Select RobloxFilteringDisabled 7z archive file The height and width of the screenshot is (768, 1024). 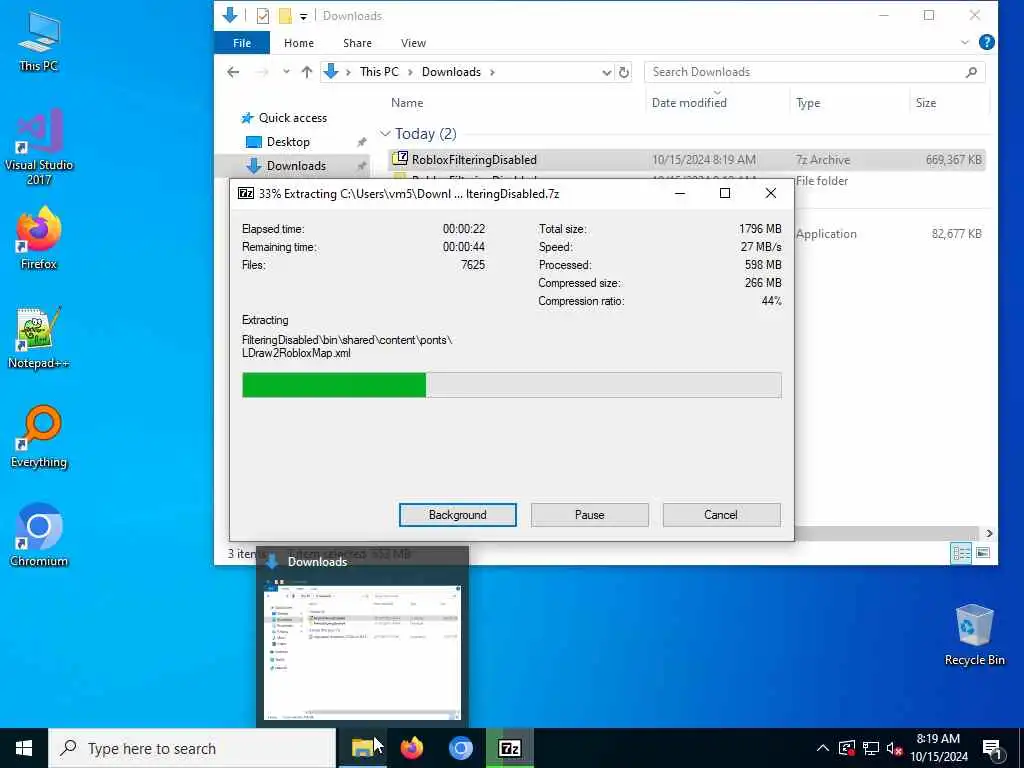686,160
